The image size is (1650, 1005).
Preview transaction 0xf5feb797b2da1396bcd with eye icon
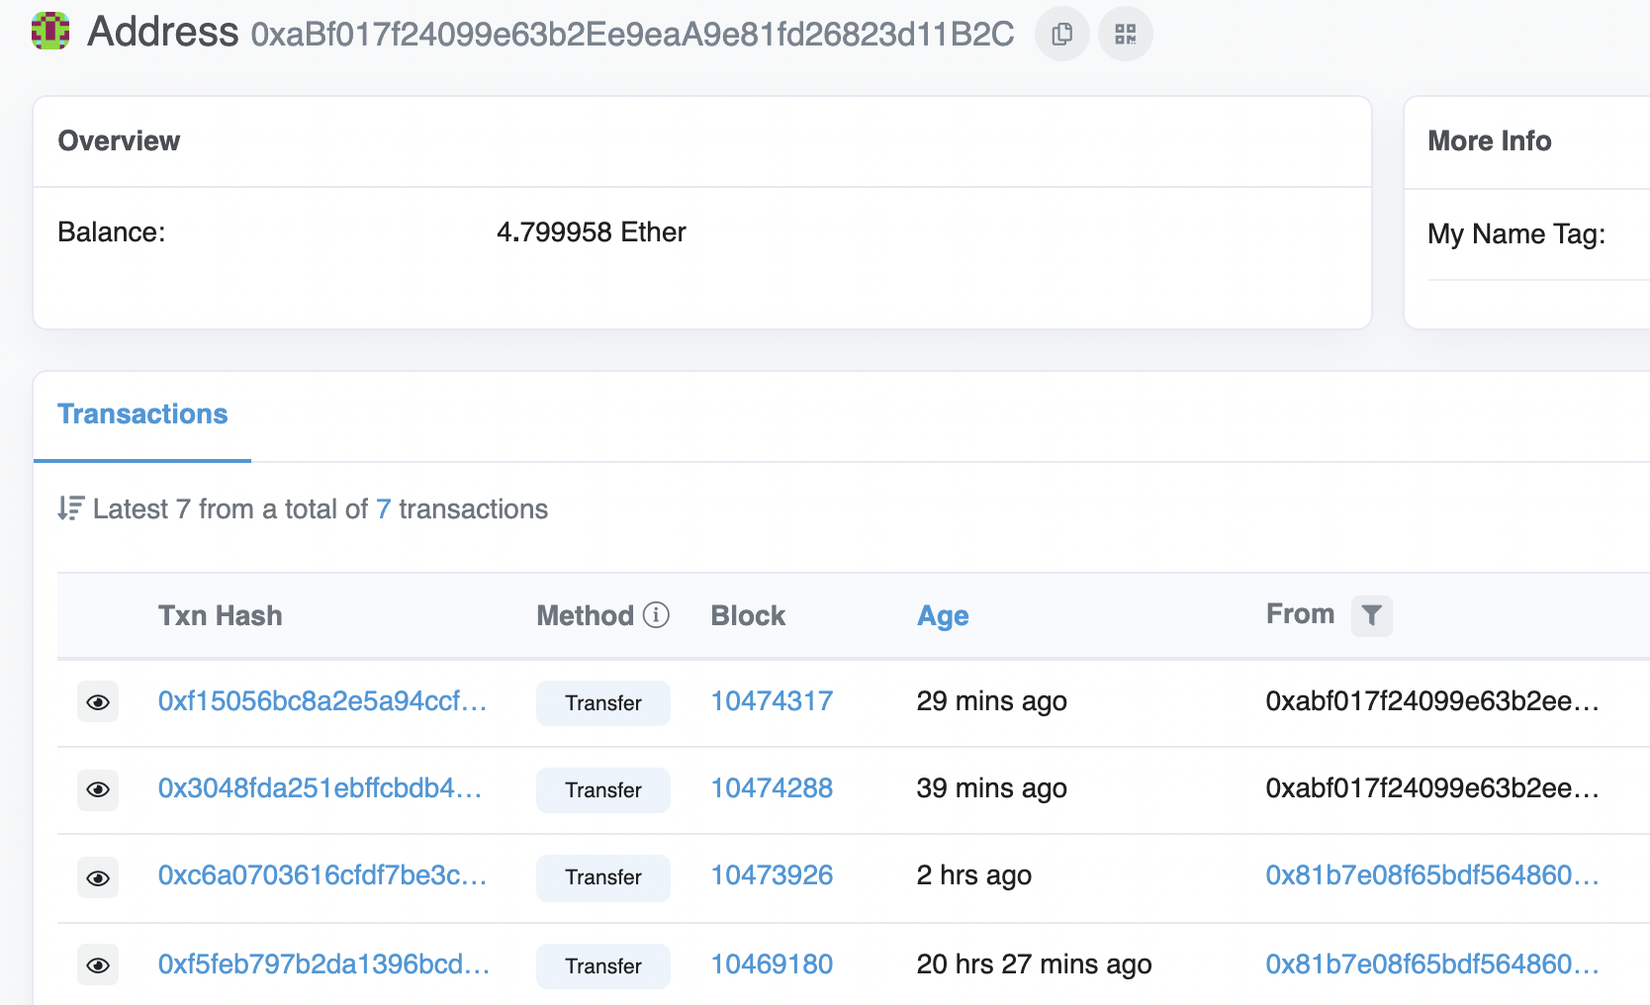(x=98, y=966)
